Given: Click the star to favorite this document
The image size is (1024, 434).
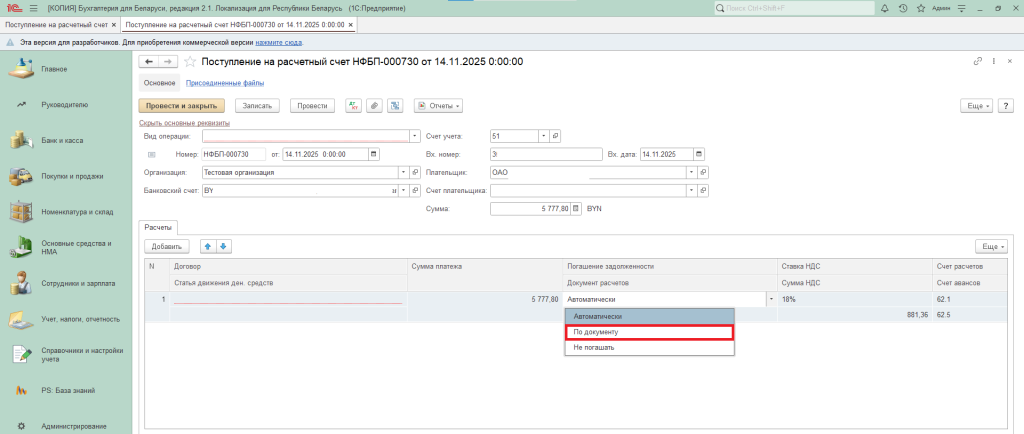Looking at the screenshot, I should point(190,62).
